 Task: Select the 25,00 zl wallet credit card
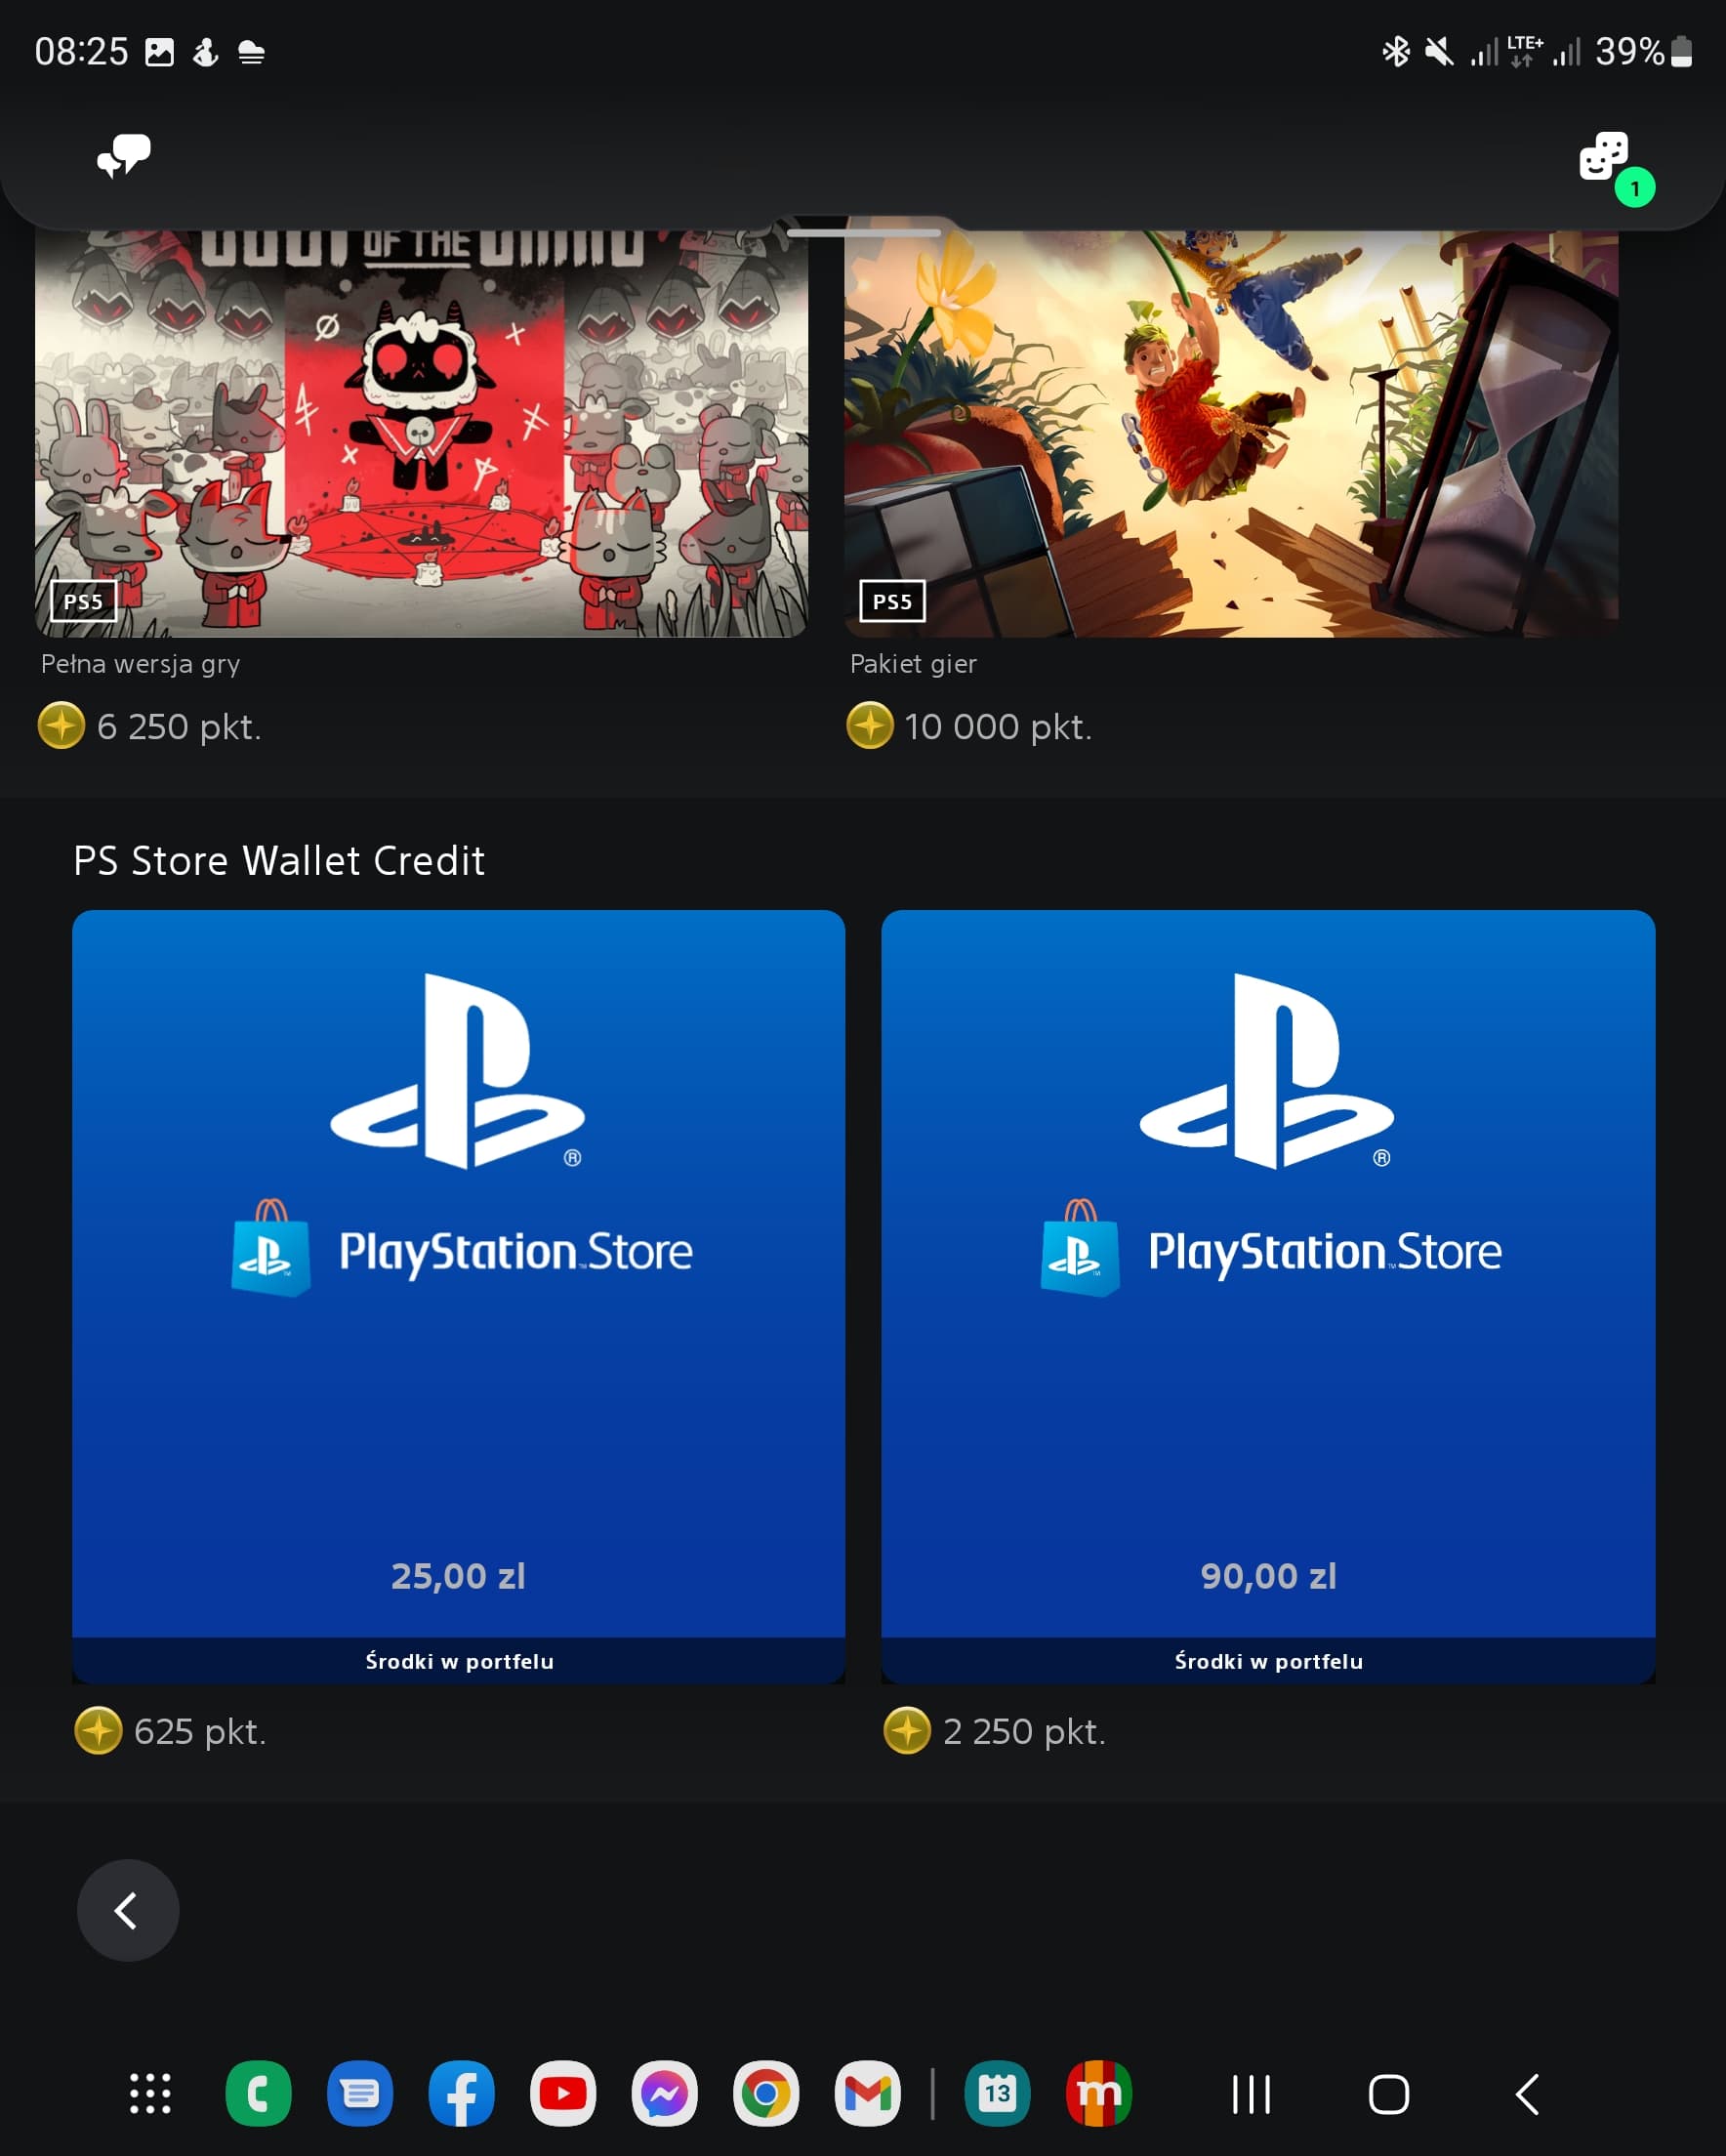pyautogui.click(x=458, y=1297)
